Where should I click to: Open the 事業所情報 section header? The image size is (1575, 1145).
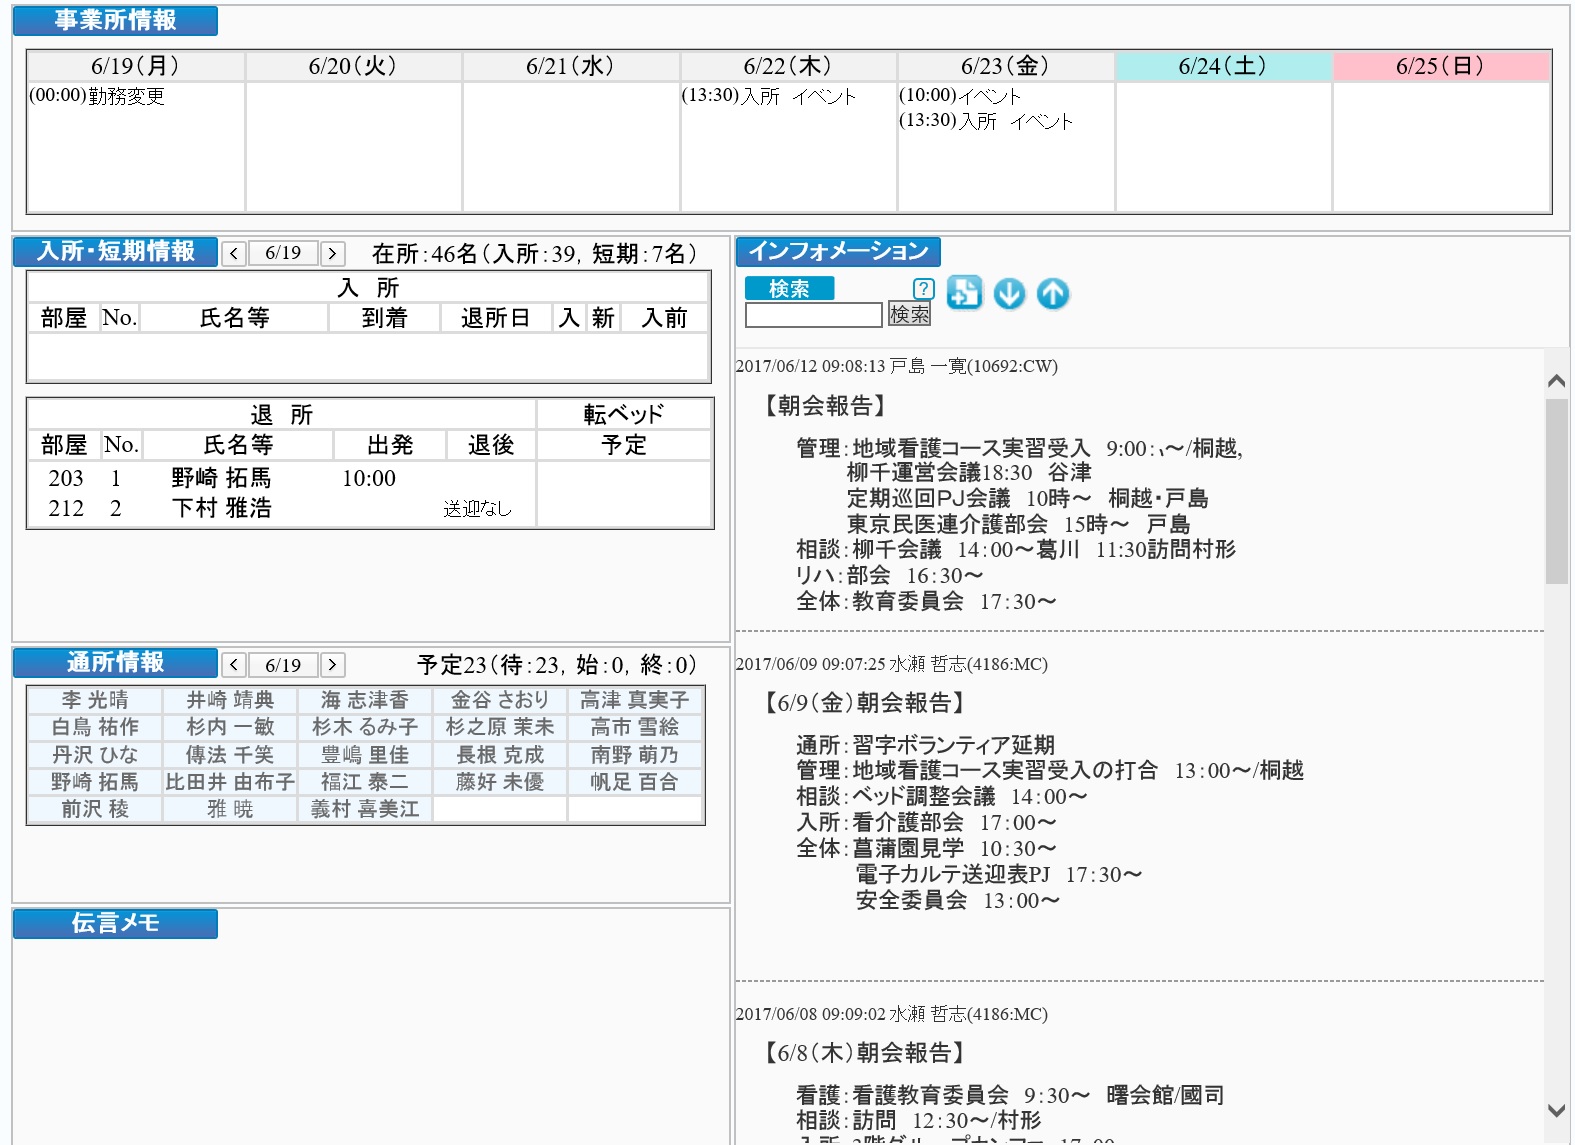pyautogui.click(x=115, y=21)
